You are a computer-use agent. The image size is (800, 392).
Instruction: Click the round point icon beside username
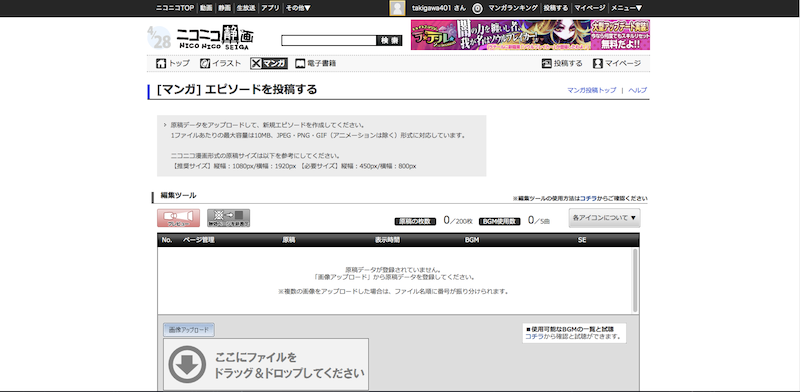[477, 8]
